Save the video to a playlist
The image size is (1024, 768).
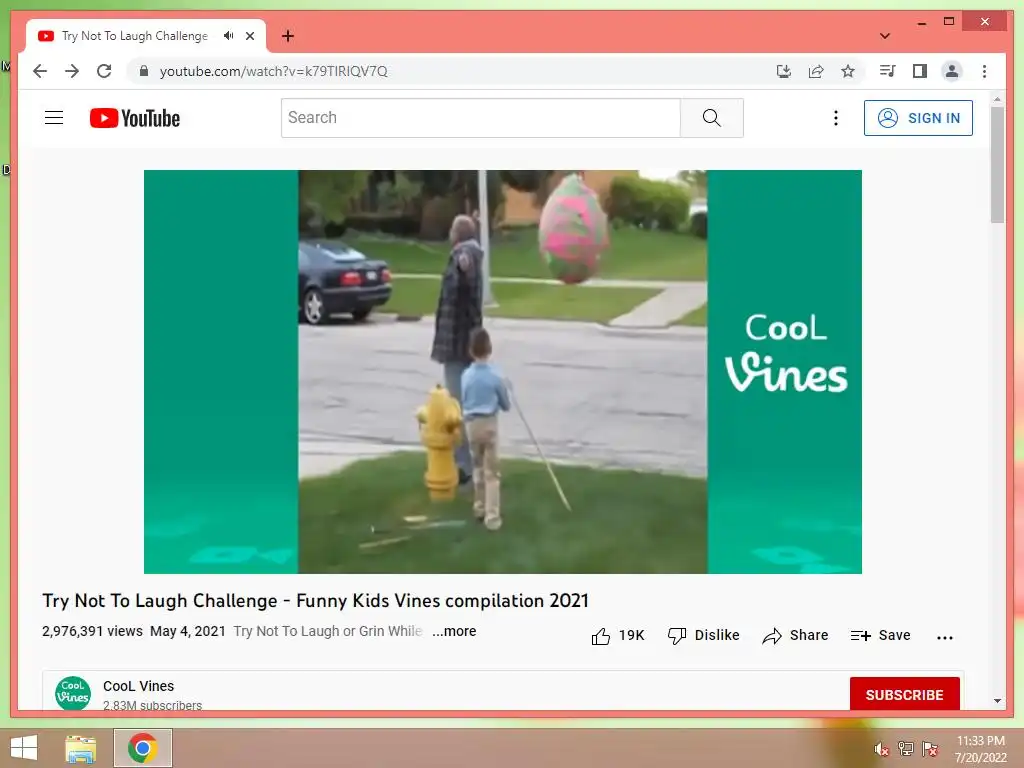point(880,635)
